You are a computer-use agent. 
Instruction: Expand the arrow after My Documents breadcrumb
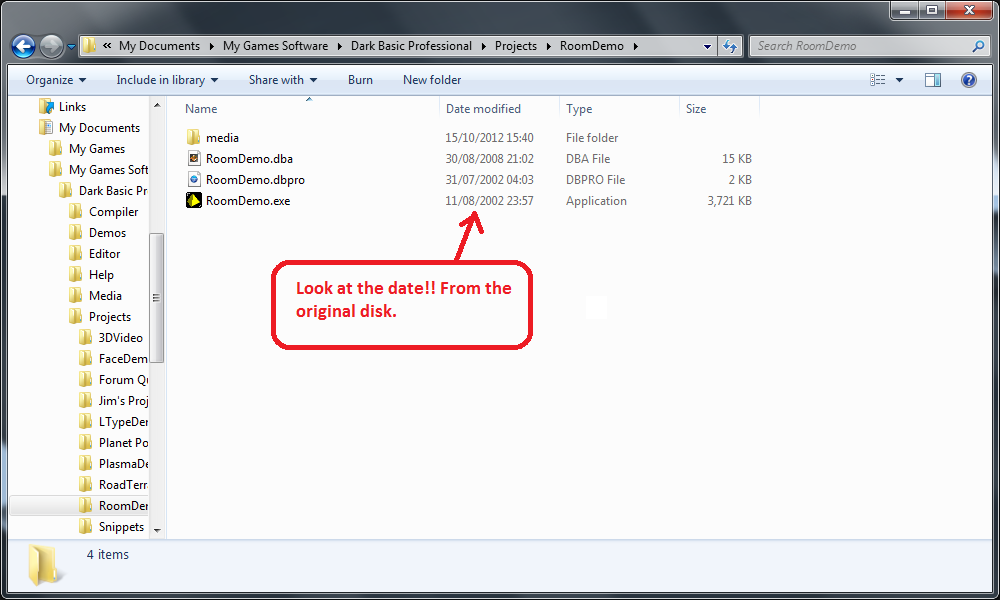(212, 46)
